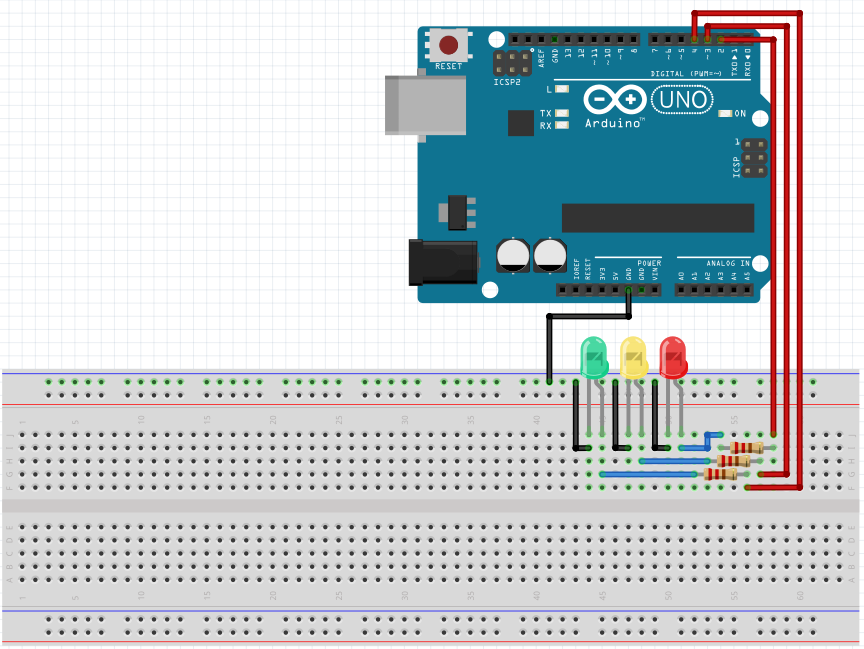Select the red LED on the breadboard
This screenshot has width=864, height=649.
(x=673, y=357)
